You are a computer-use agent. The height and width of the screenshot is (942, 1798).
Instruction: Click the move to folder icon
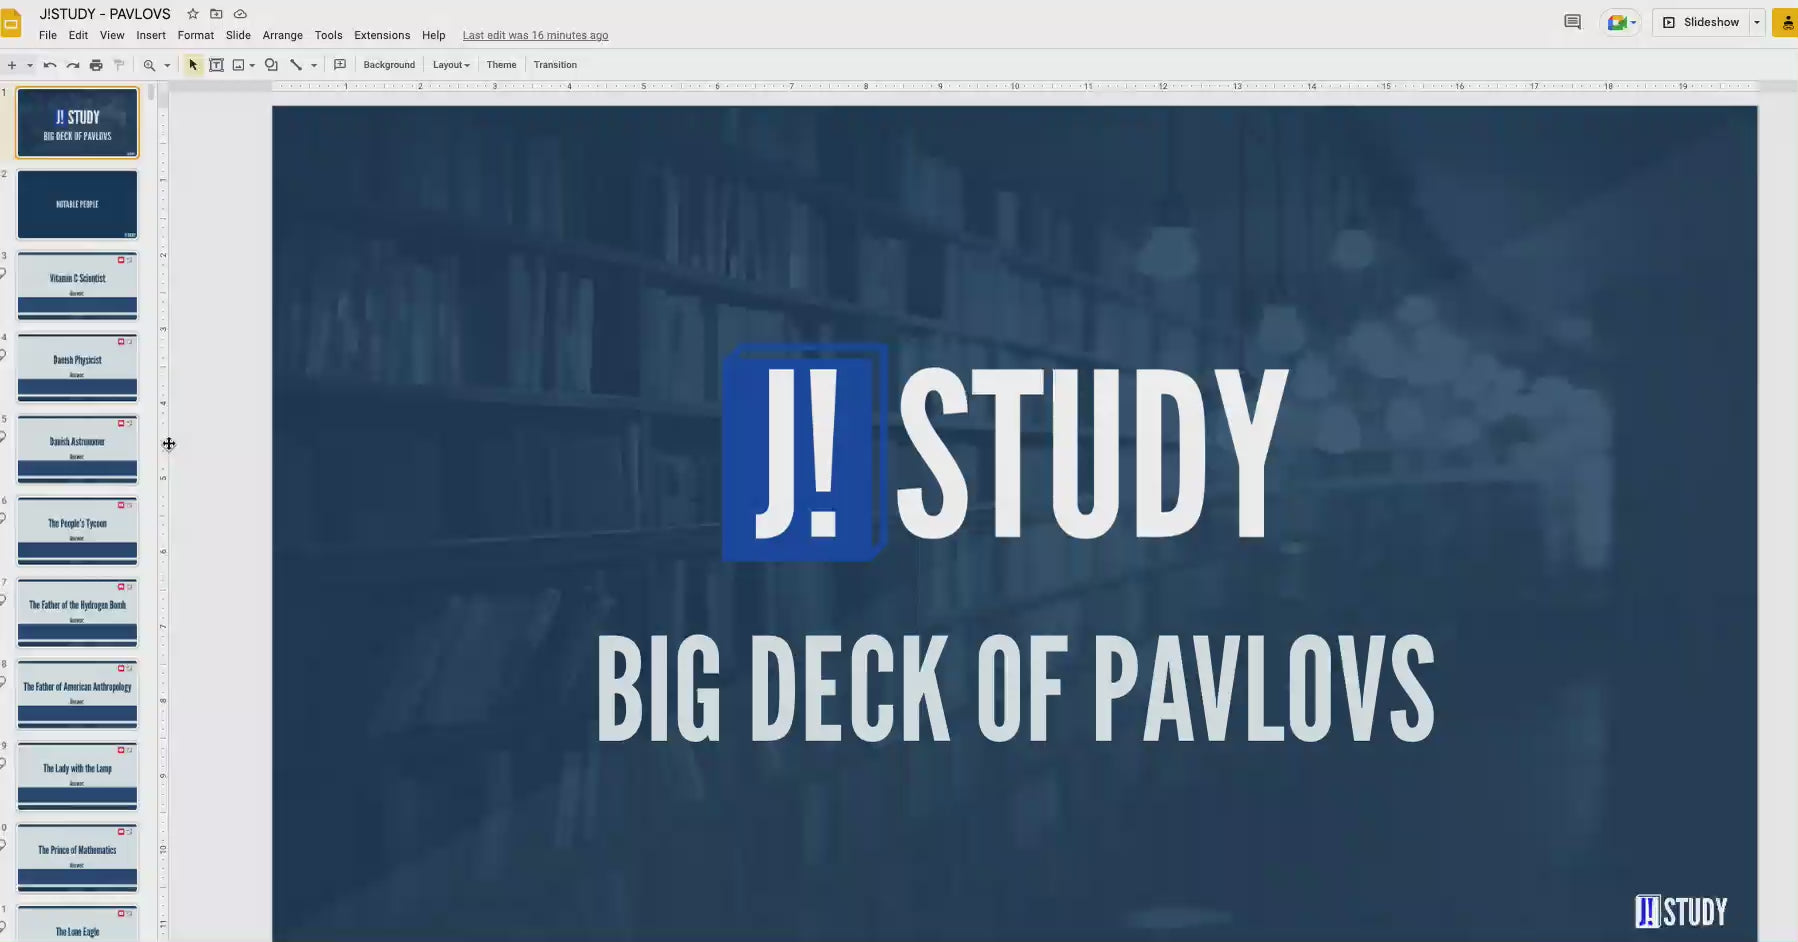216,14
